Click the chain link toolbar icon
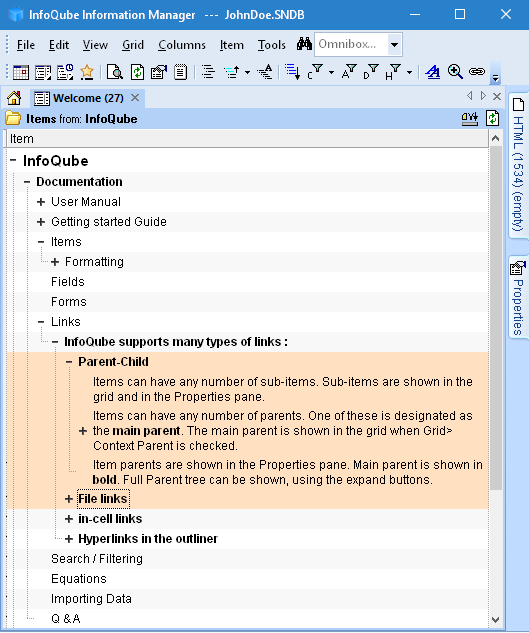530x633 pixels. click(x=477, y=72)
